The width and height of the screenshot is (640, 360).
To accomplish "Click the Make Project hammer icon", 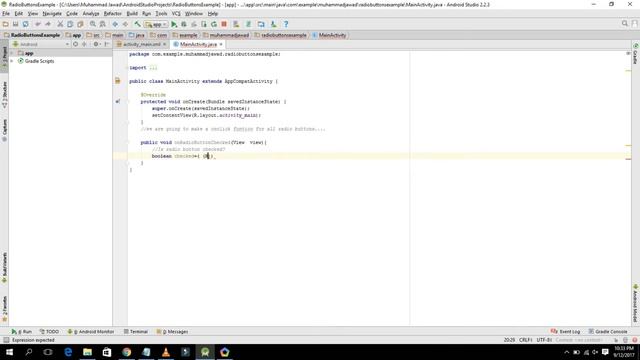I will click(138, 24).
